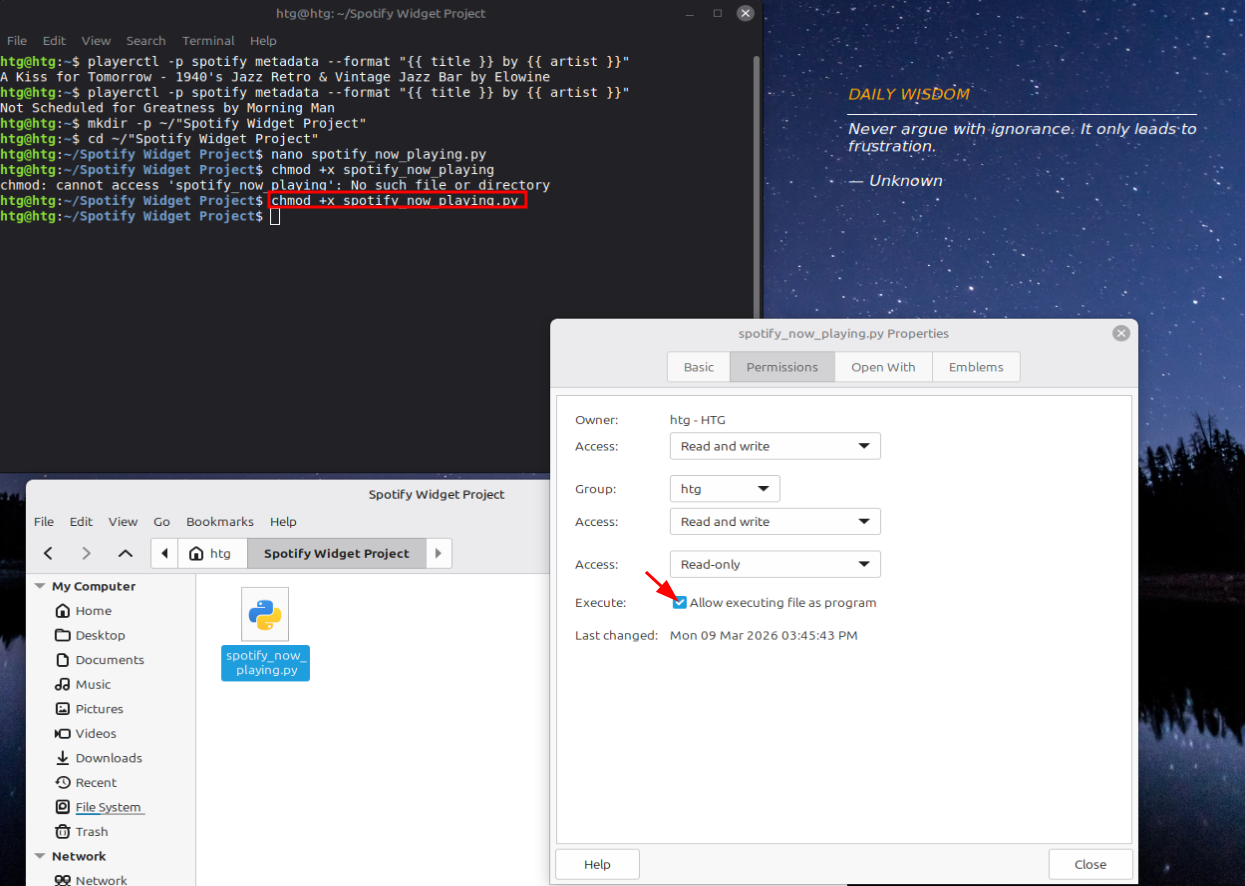1245x886 pixels.
Task: Open the file manager View menu
Action: tap(123, 522)
